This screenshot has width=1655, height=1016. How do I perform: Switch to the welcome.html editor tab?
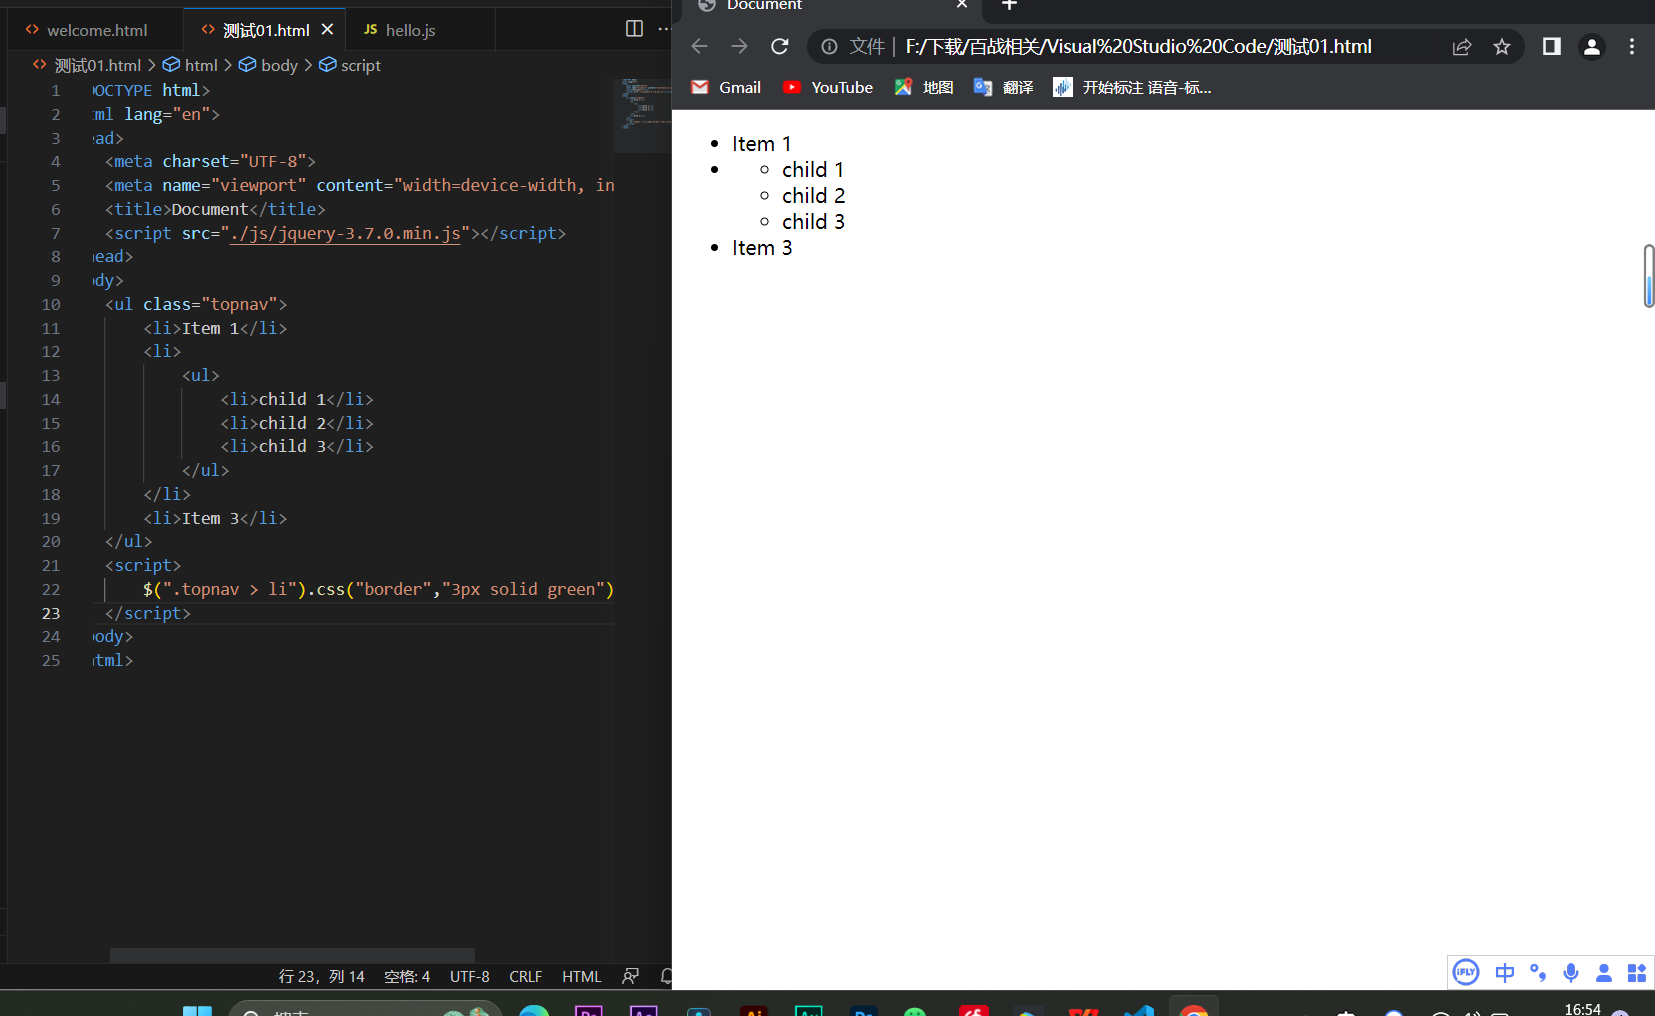tap(96, 30)
